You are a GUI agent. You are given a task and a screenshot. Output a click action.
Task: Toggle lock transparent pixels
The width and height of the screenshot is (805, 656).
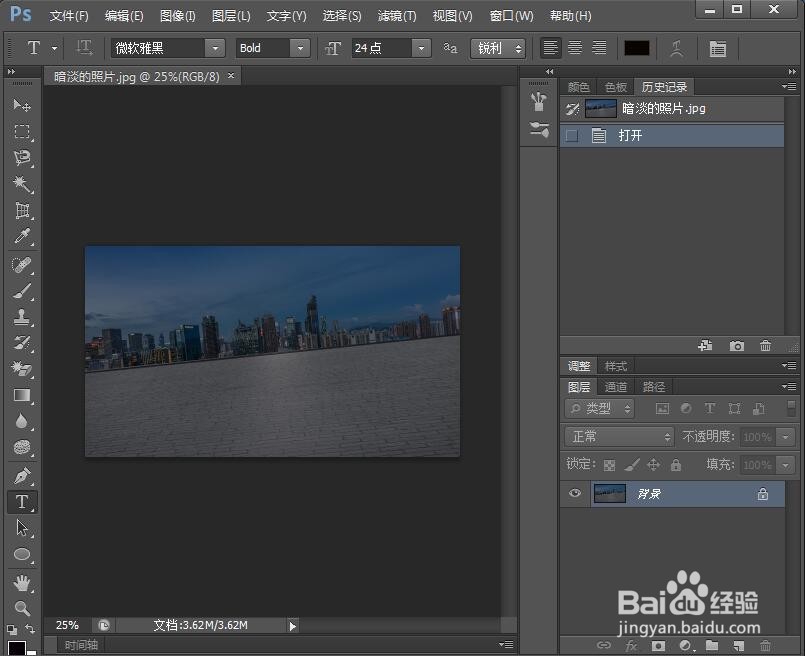tap(609, 465)
